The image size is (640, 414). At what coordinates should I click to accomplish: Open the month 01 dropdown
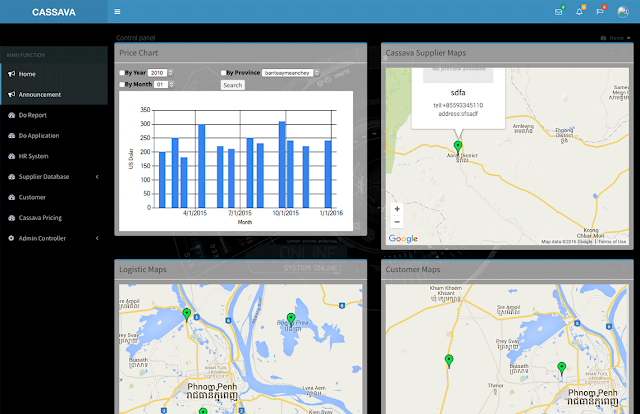[163, 85]
